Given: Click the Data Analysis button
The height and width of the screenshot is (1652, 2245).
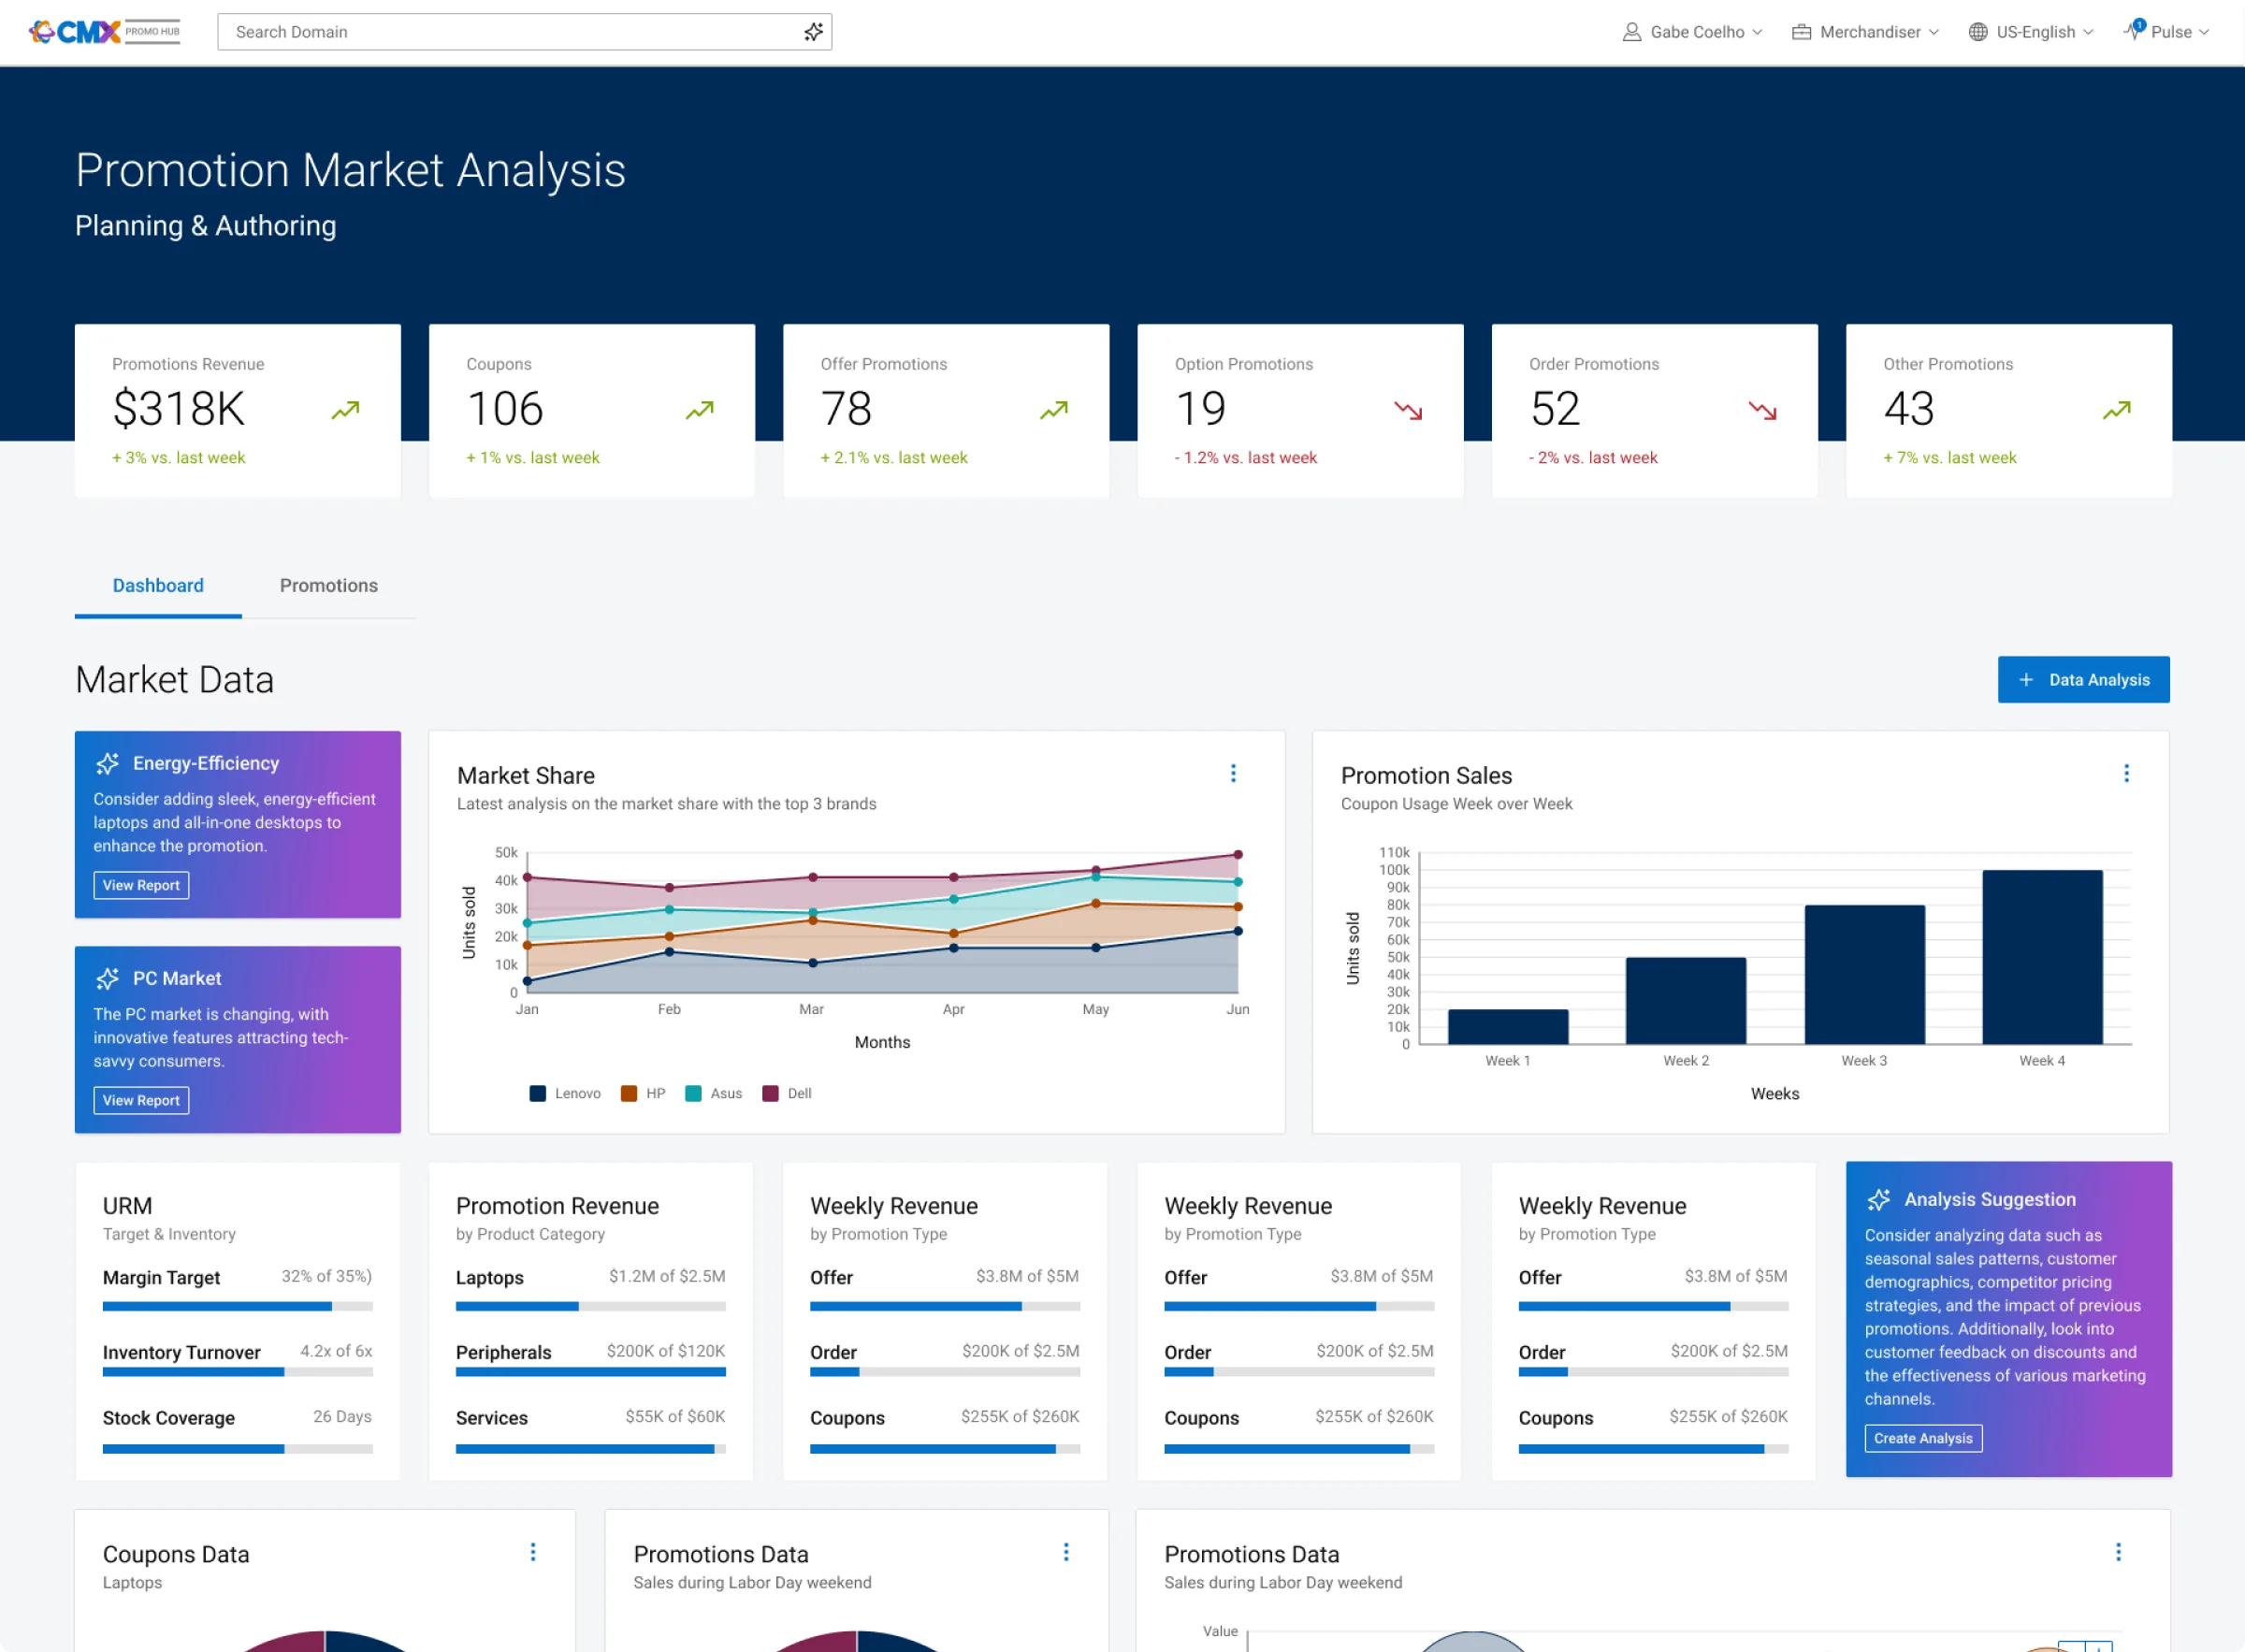Looking at the screenshot, I should pyautogui.click(x=2083, y=679).
